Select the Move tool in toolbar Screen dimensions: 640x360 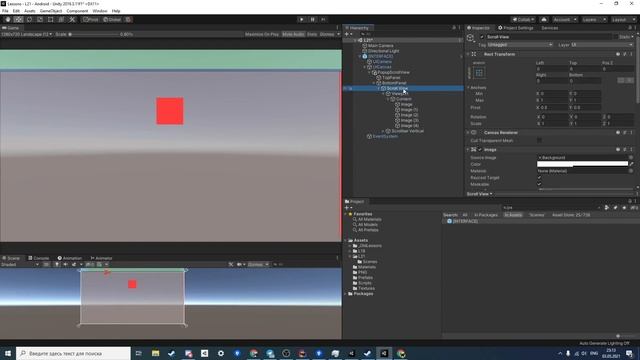[x=18, y=20]
